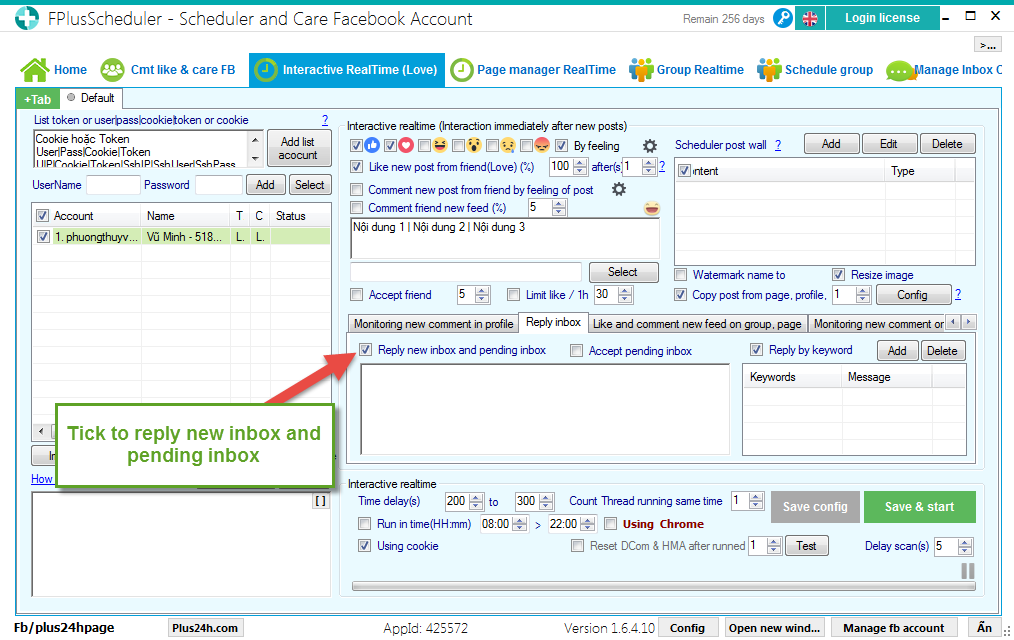Image resolution: width=1014 pixels, height=640 pixels.
Task: Click the Group Realtime people icon
Action: pos(641,70)
